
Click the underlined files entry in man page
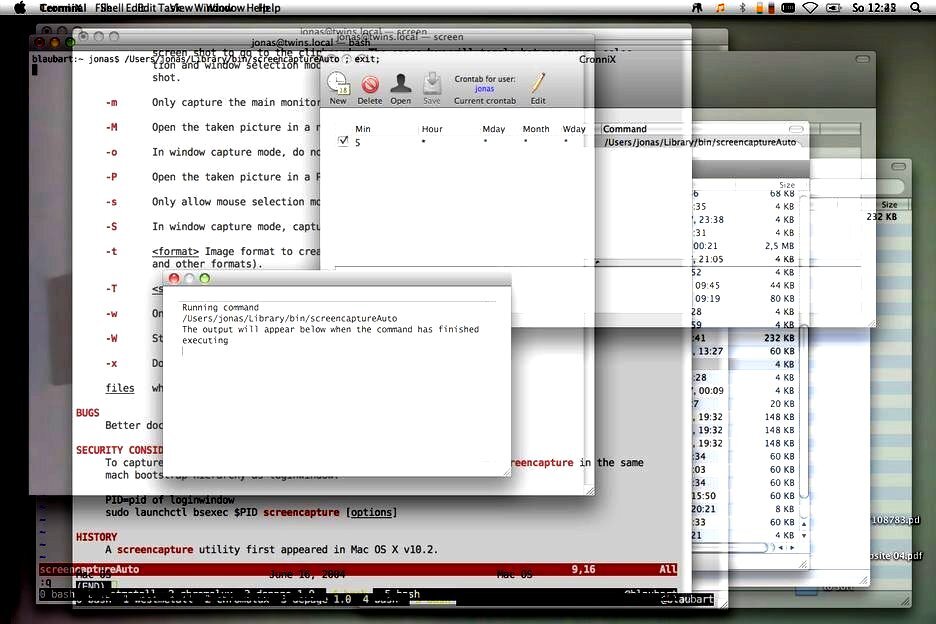120,388
